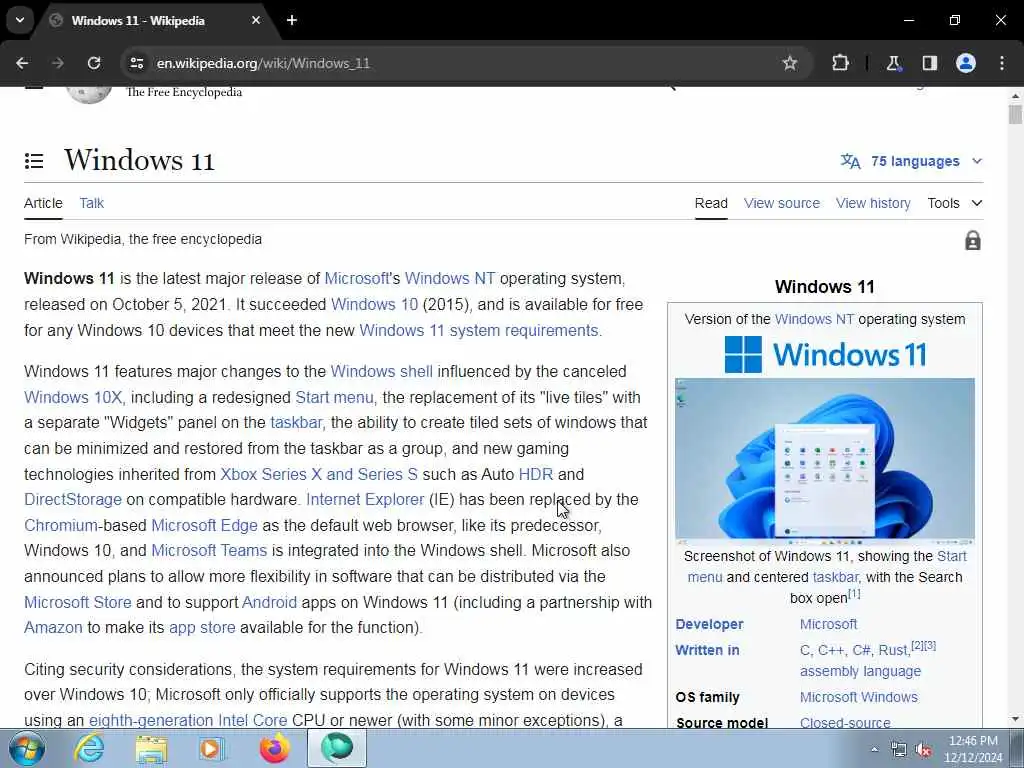
Task: Follow the Microsoft link in the intro
Action: [x=357, y=278]
